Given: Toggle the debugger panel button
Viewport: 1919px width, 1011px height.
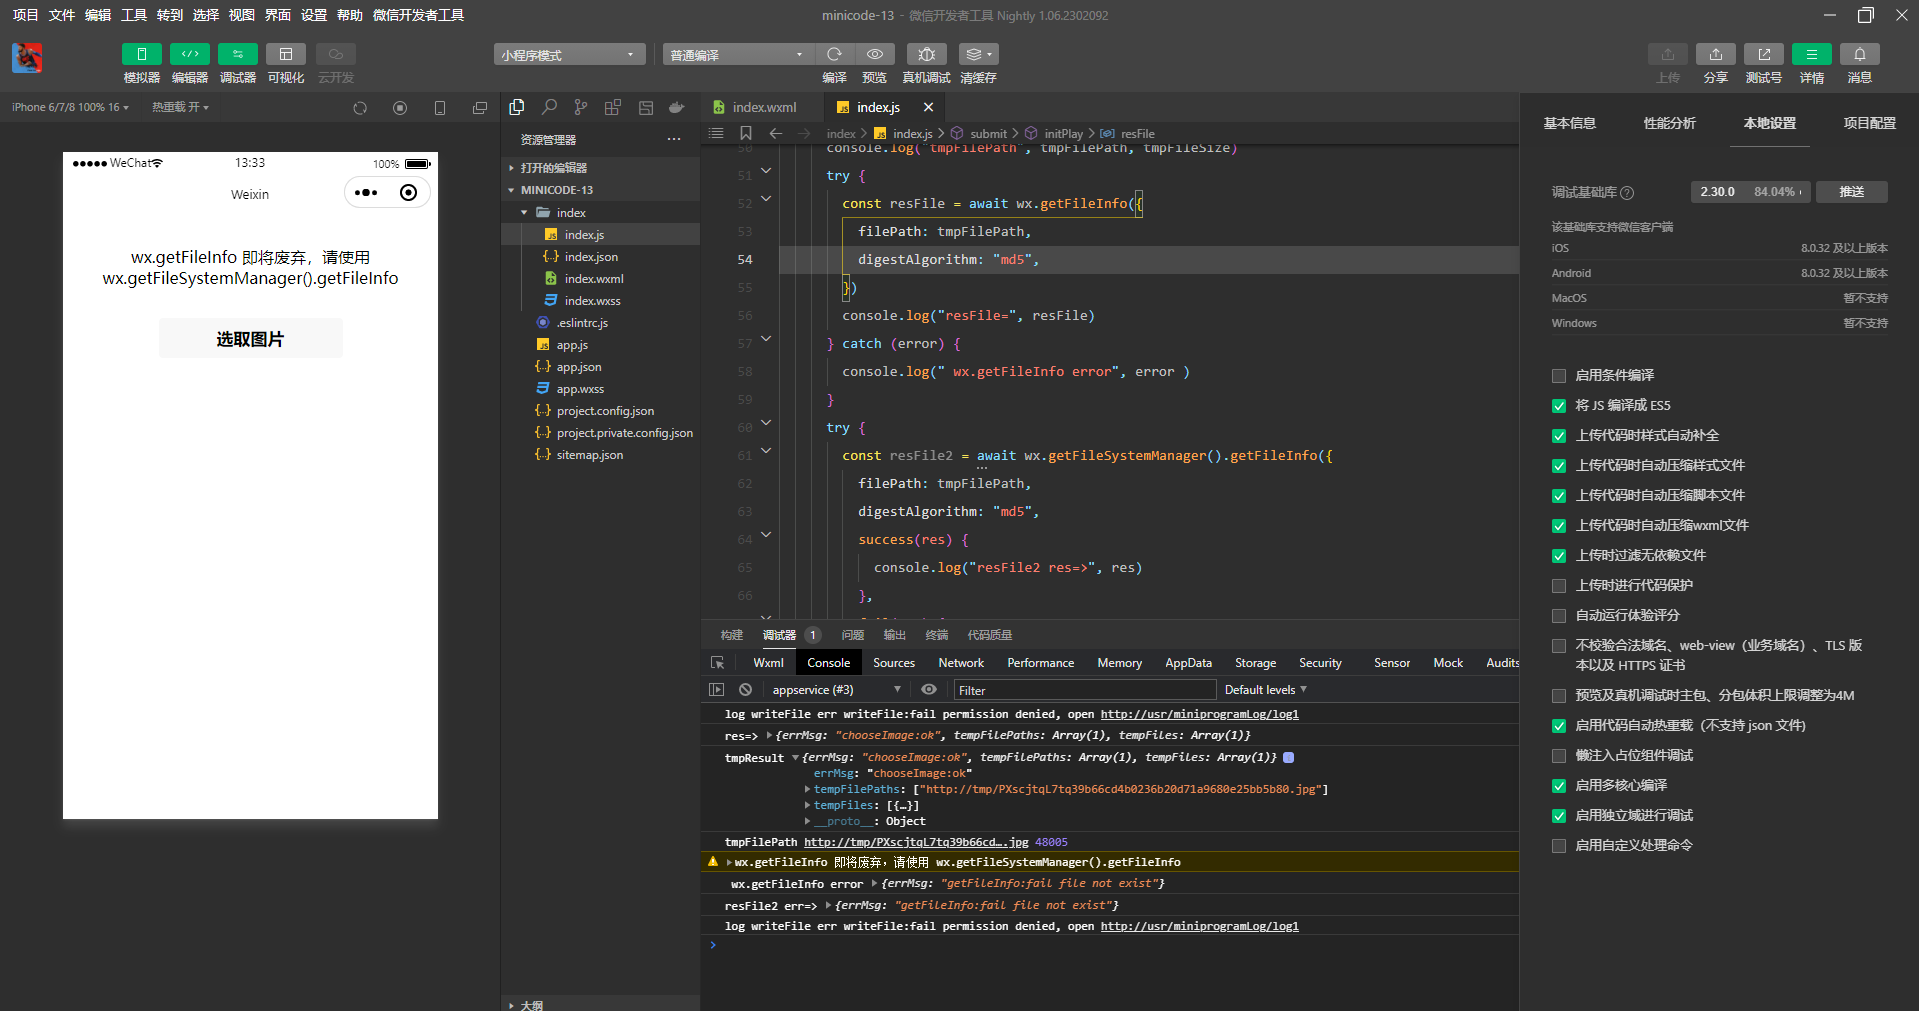Looking at the screenshot, I should [x=237, y=54].
